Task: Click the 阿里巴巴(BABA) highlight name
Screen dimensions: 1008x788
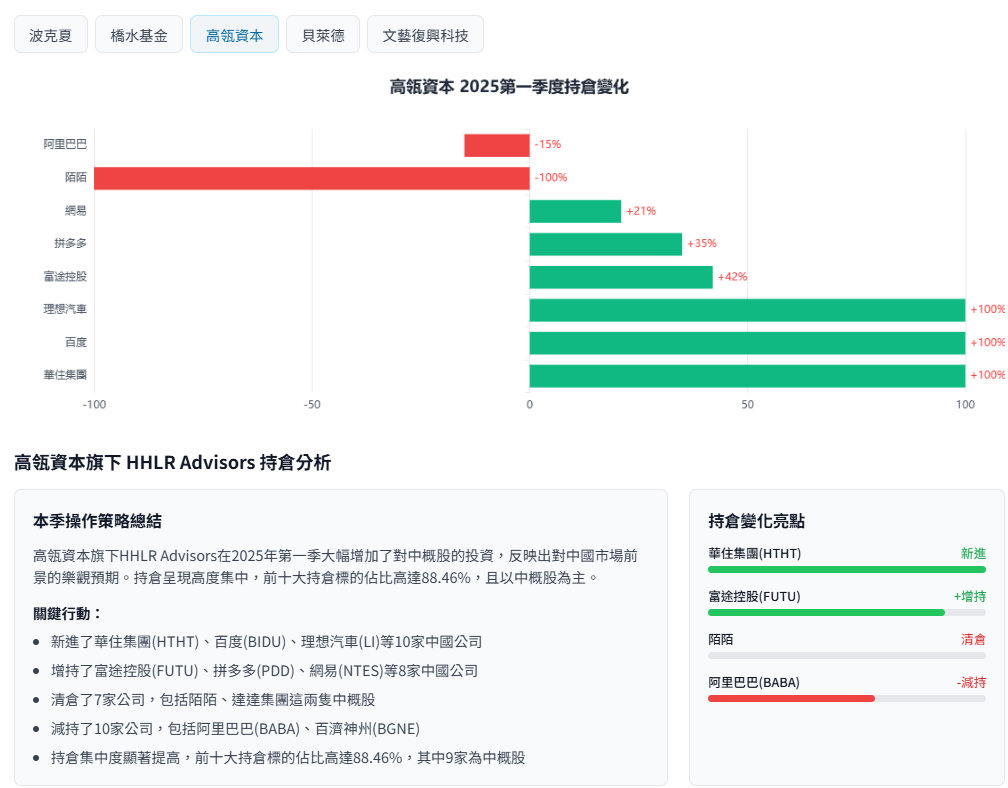Action: click(754, 683)
